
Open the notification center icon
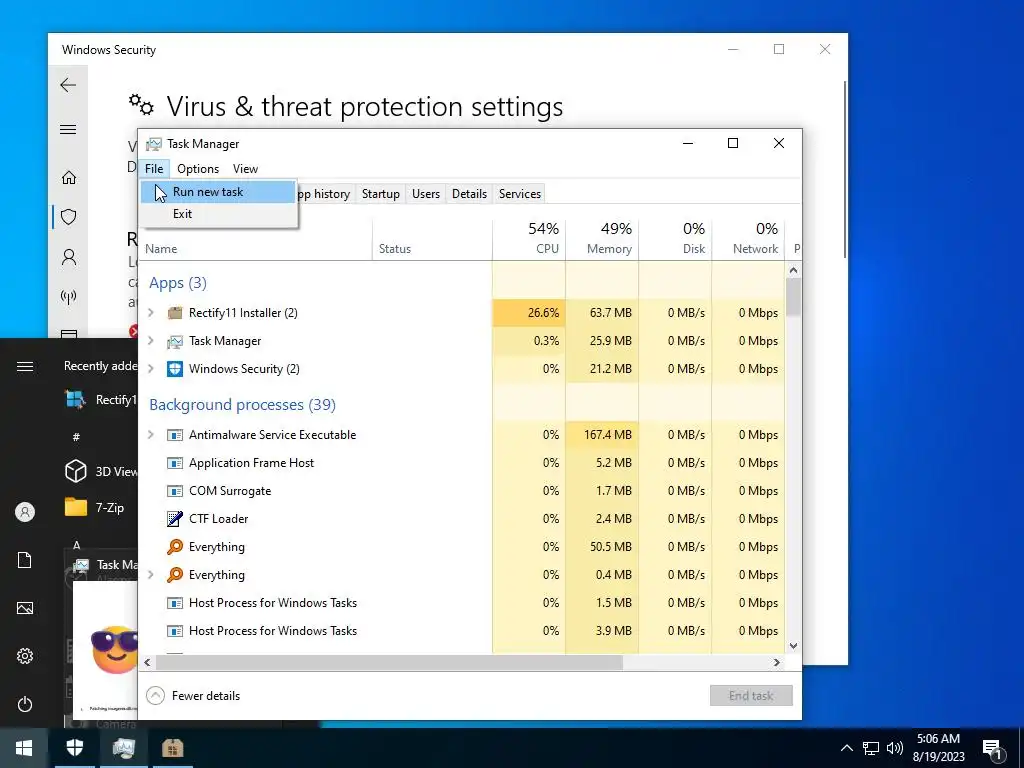(993, 748)
